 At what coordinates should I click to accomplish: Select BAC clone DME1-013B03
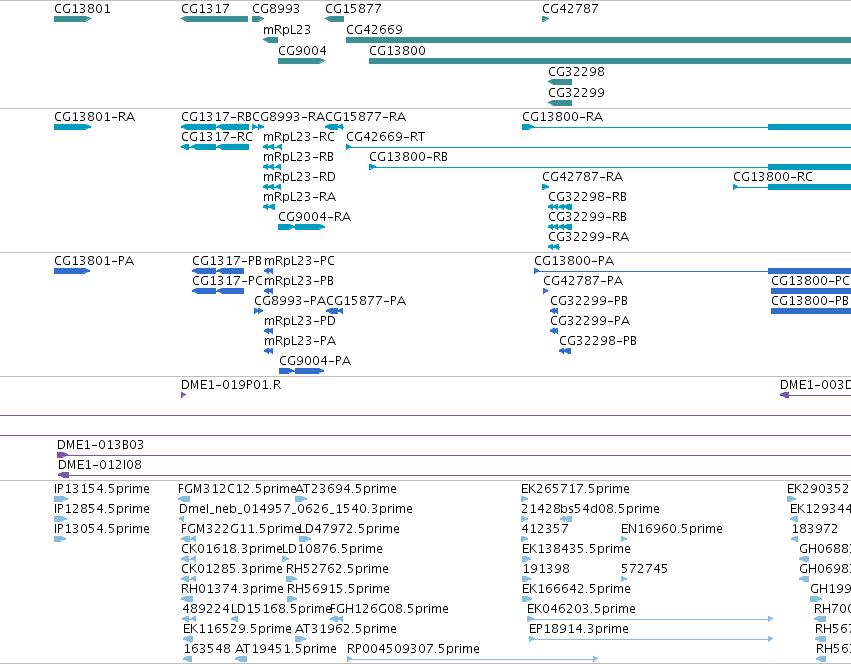click(x=100, y=446)
